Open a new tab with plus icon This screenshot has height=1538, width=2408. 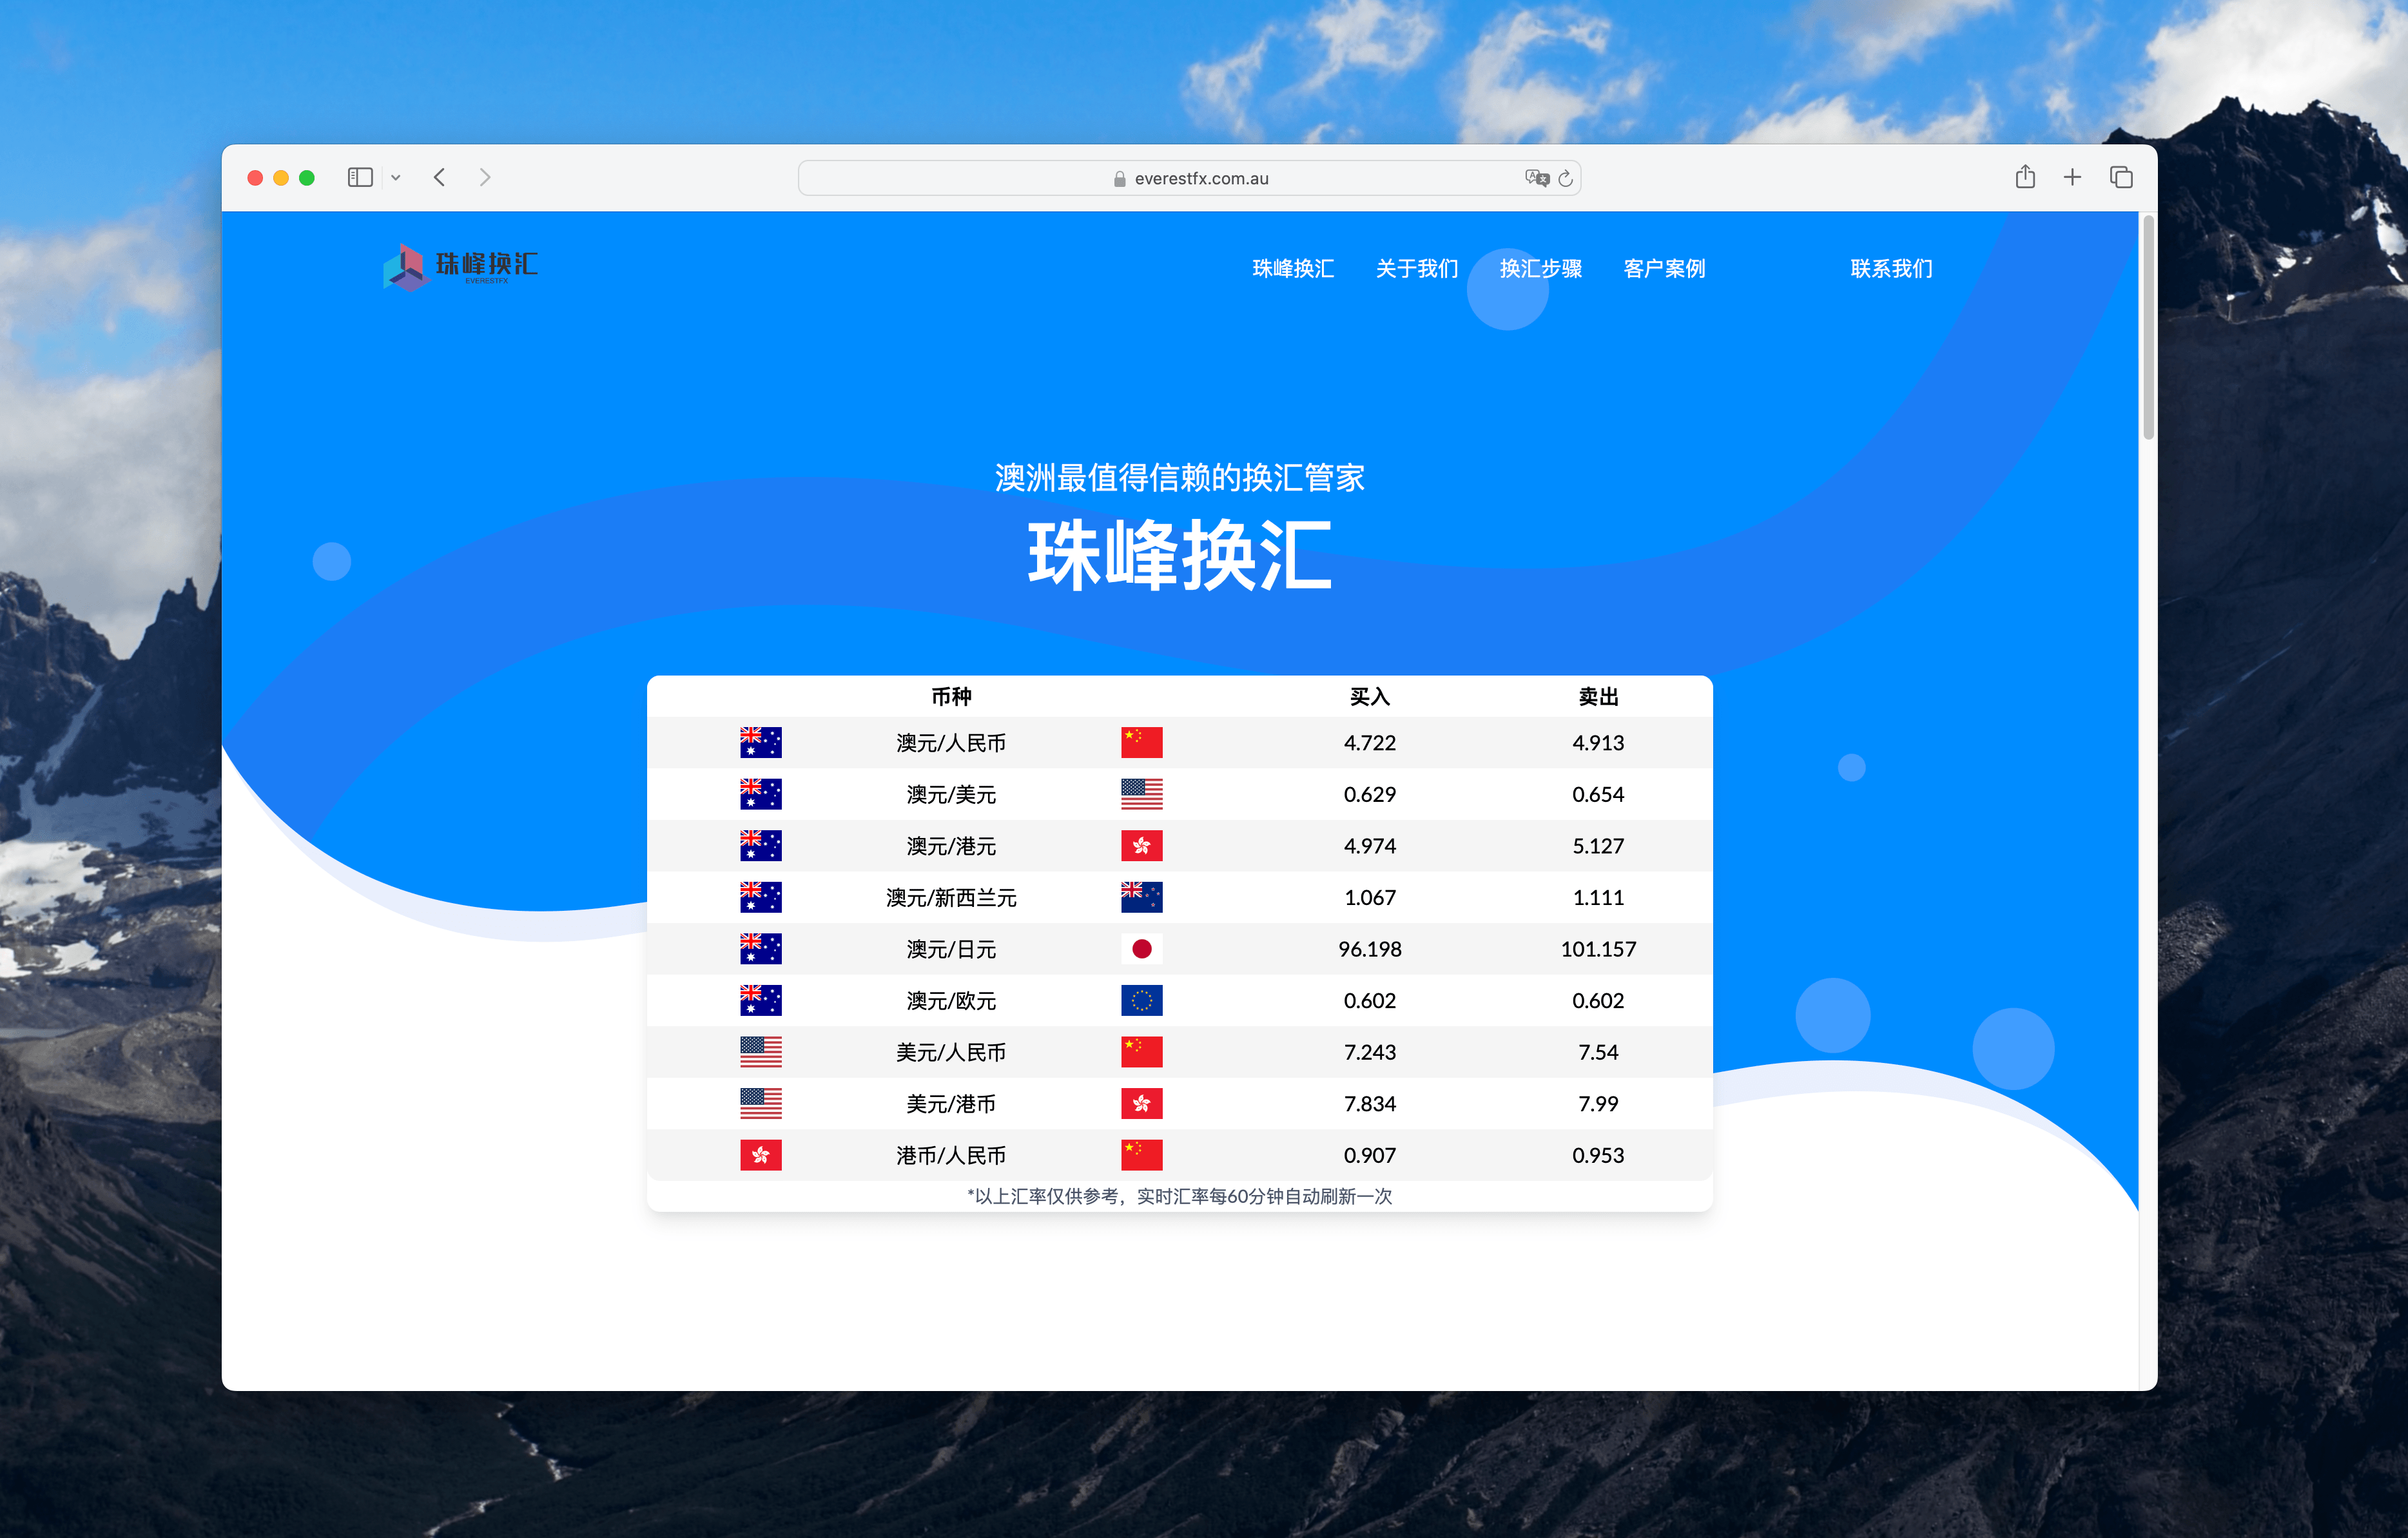pyautogui.click(x=2072, y=177)
